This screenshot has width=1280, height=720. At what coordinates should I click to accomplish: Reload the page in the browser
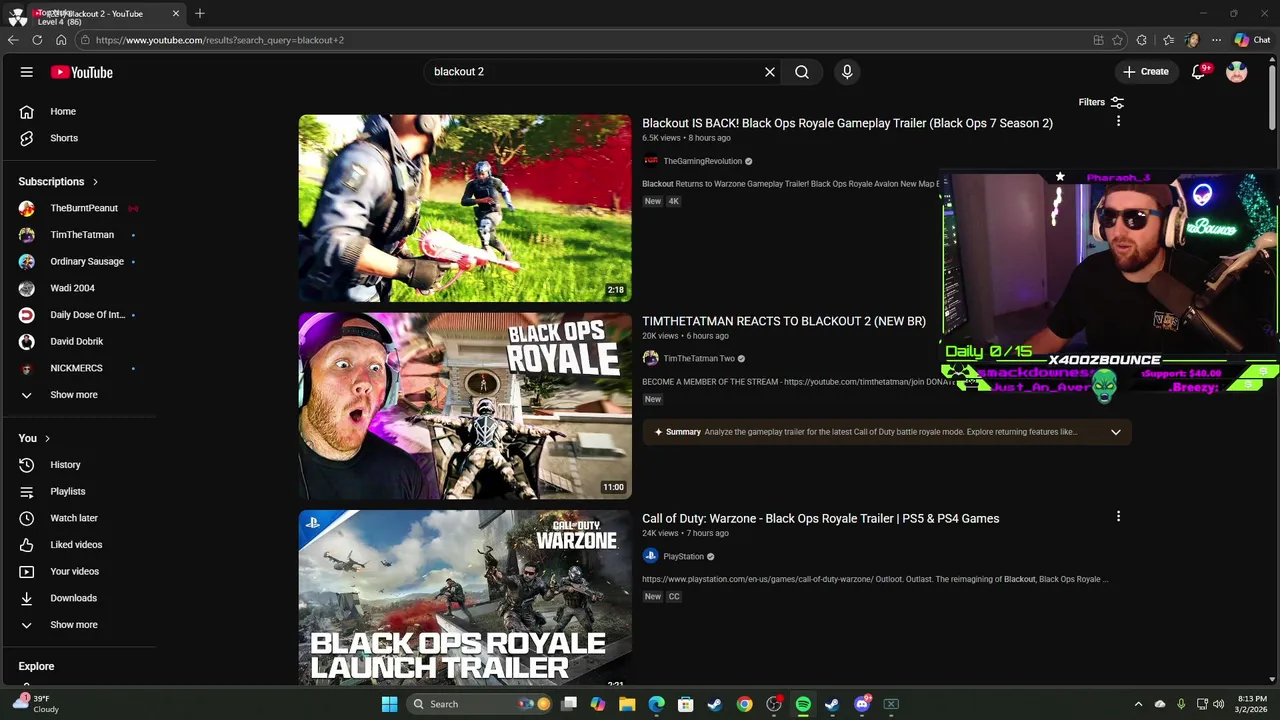(37, 40)
